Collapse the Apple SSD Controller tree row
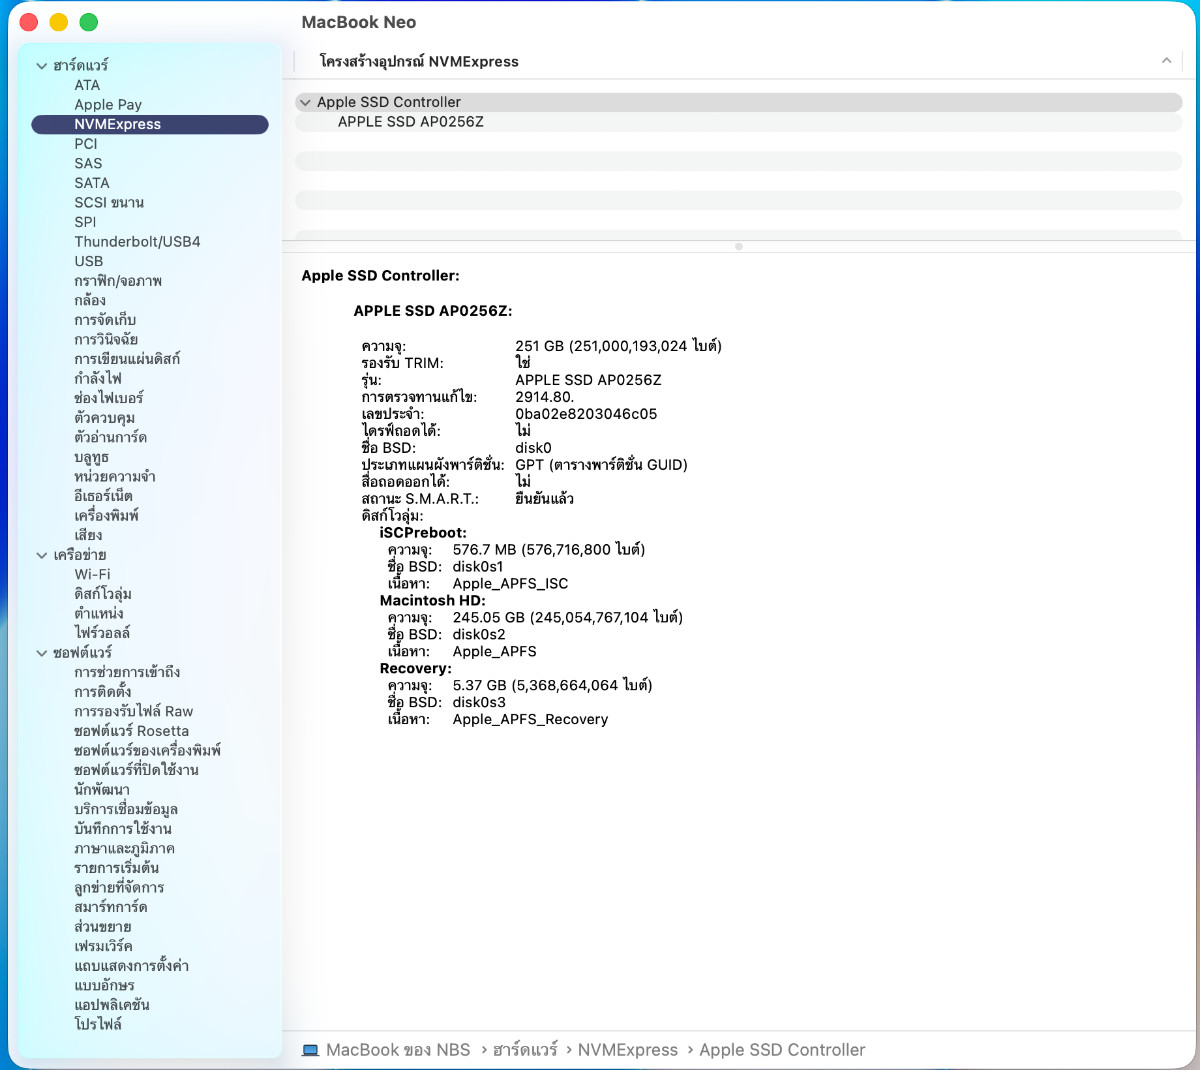Screen dimensions: 1200x1070 tap(305, 102)
